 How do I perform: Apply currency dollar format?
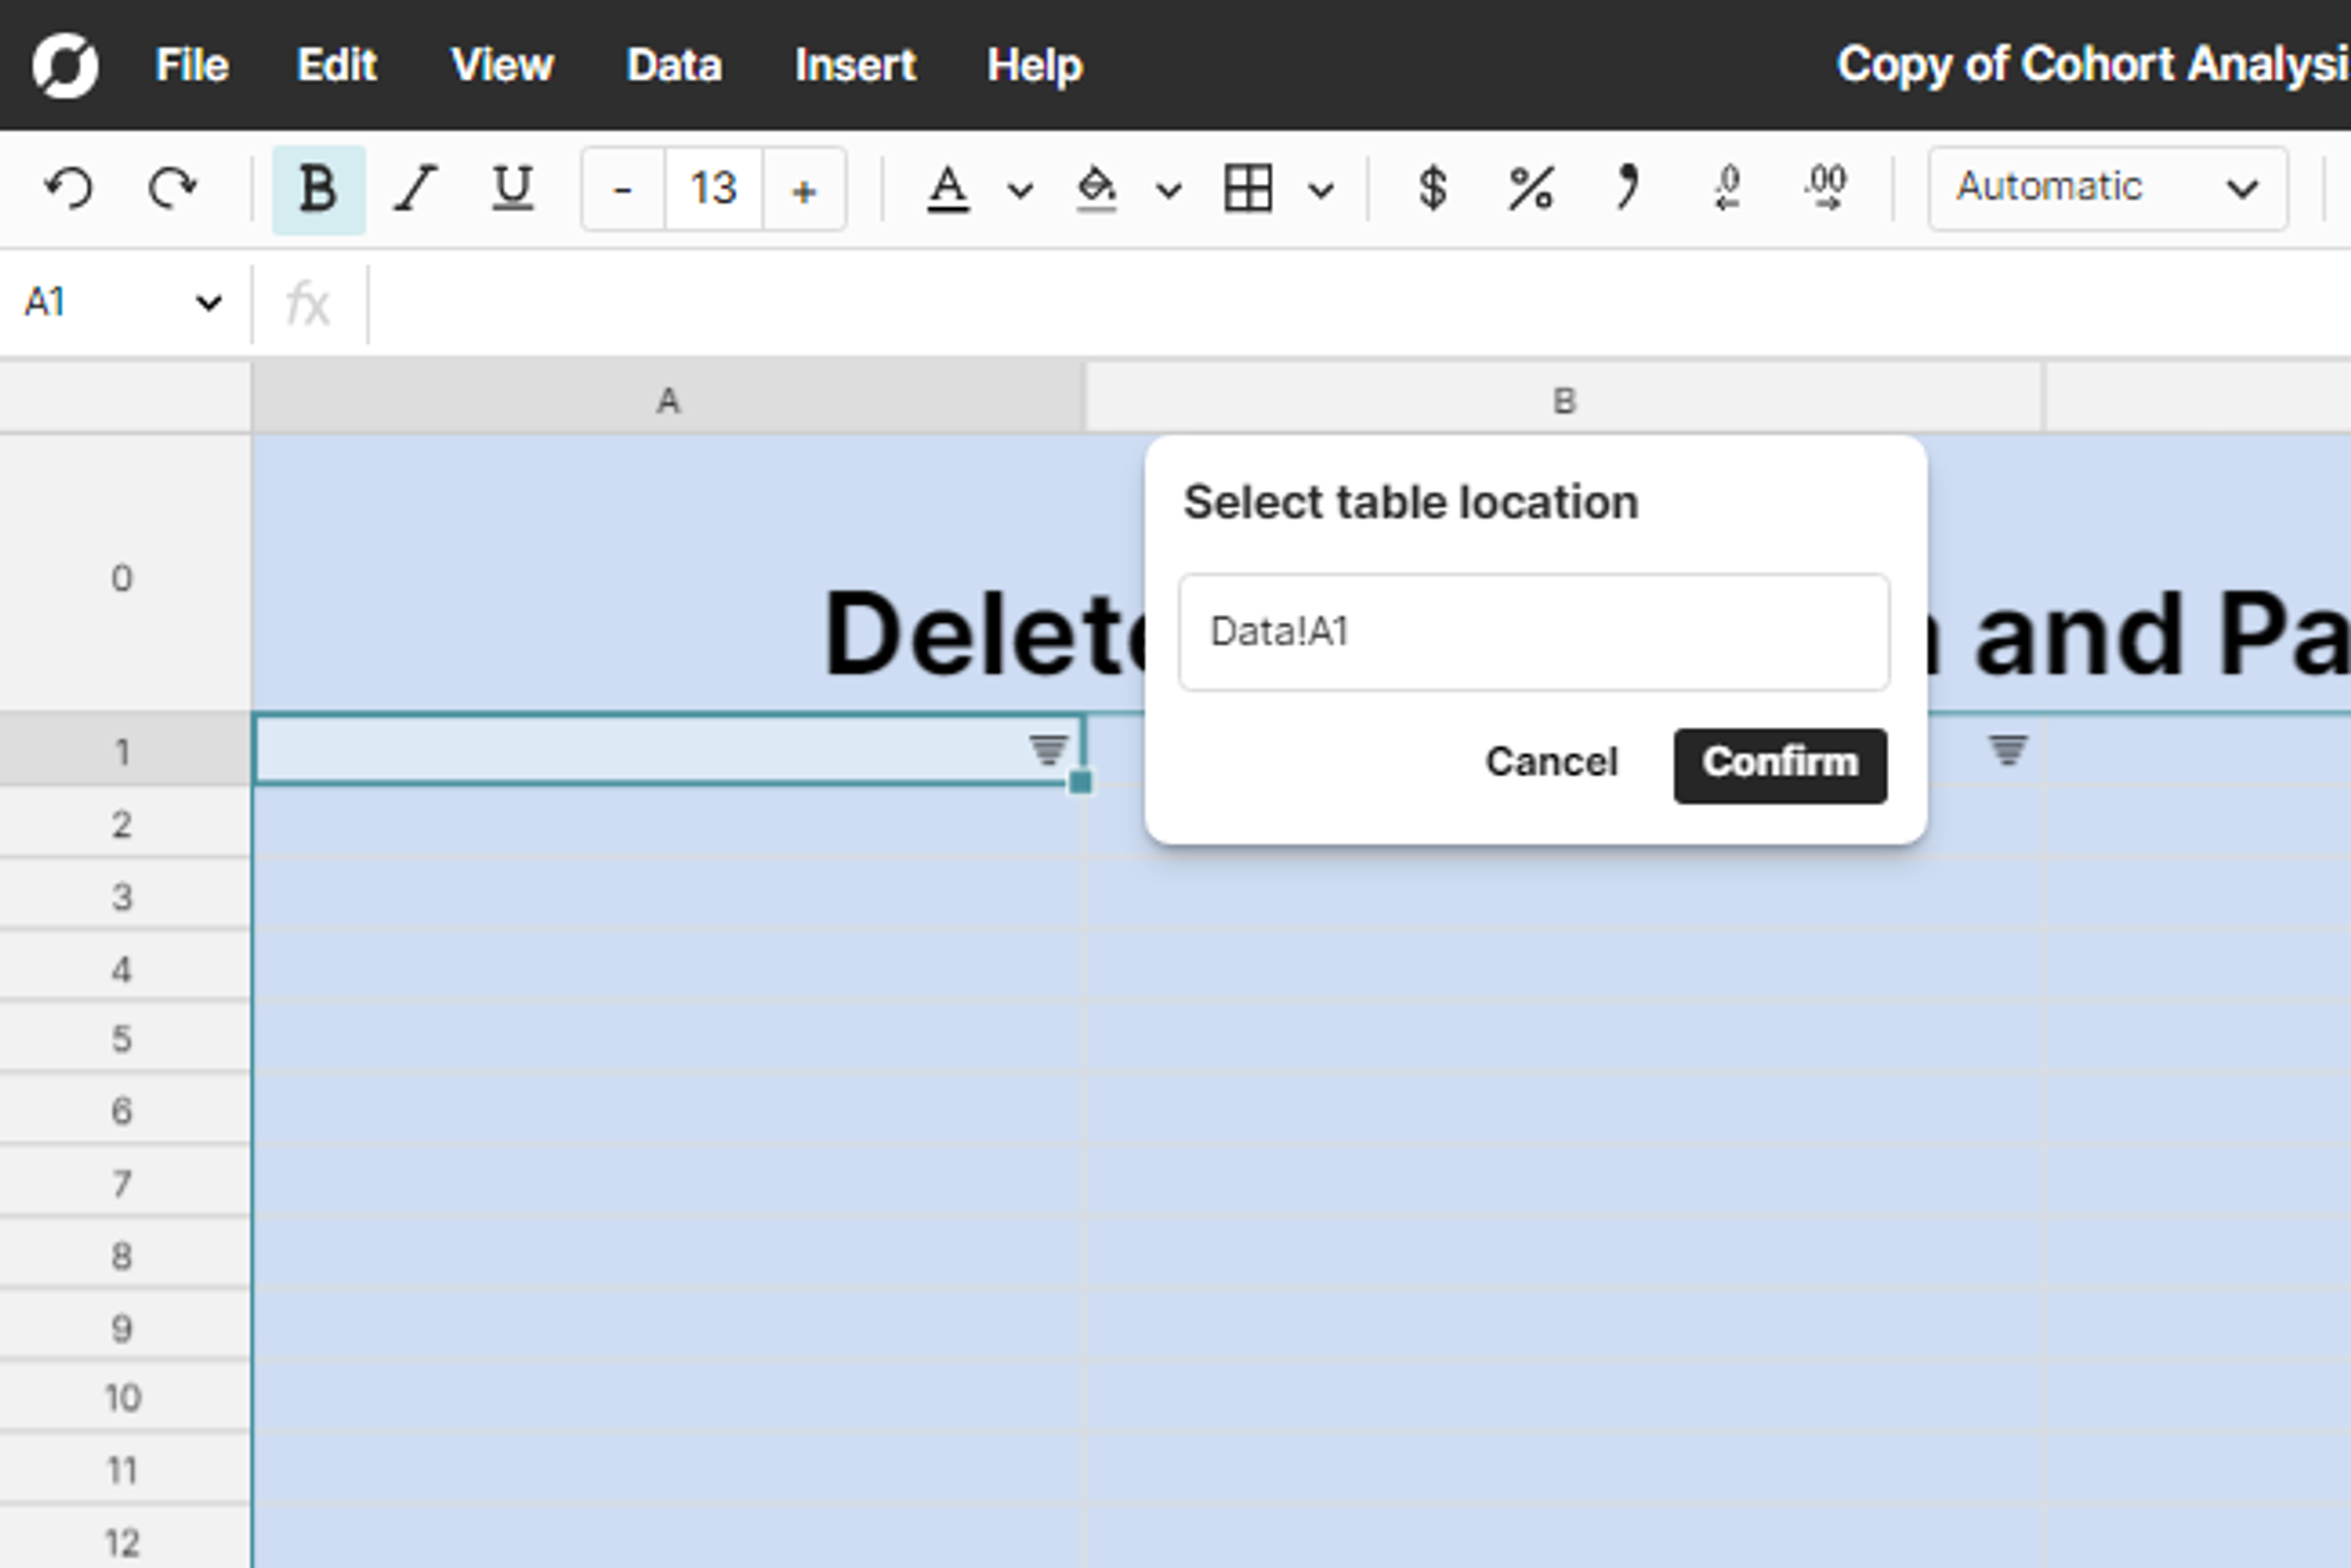click(x=1432, y=188)
